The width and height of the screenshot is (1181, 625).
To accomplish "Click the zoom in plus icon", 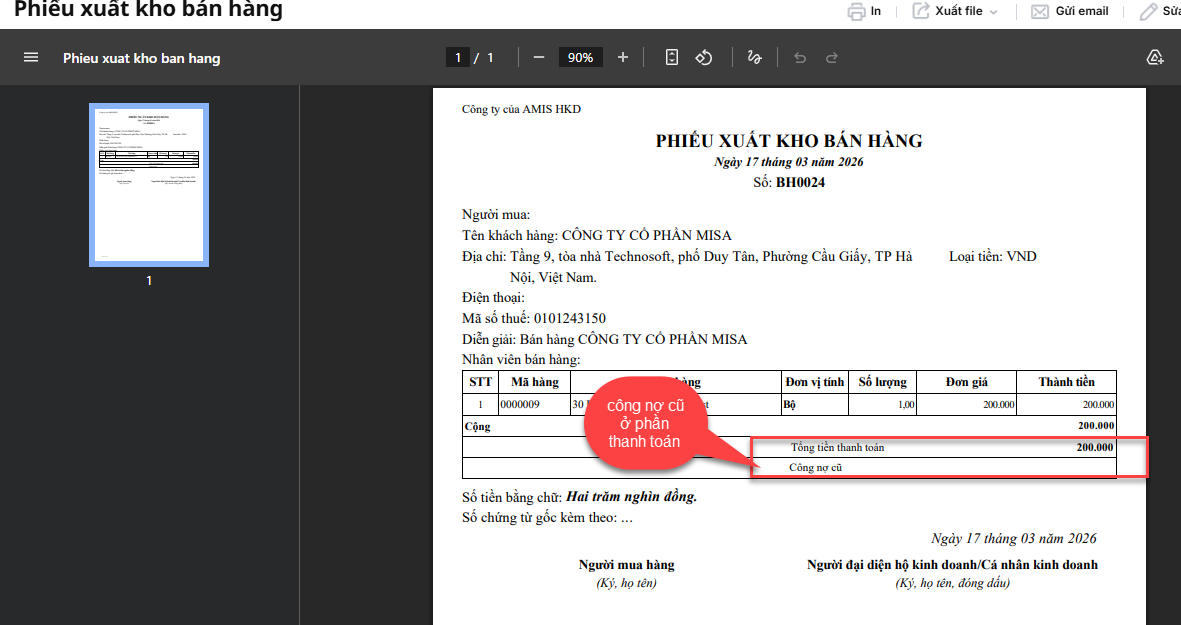I will [x=623, y=58].
